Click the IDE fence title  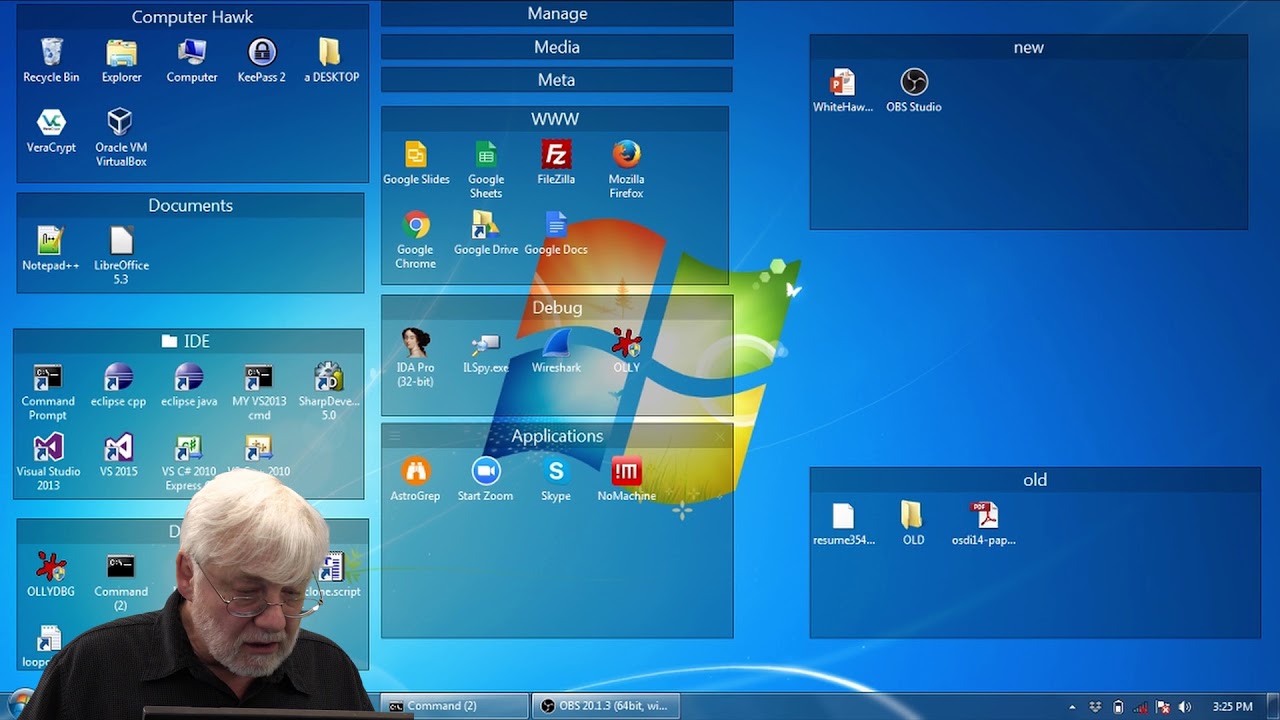pyautogui.click(x=188, y=341)
